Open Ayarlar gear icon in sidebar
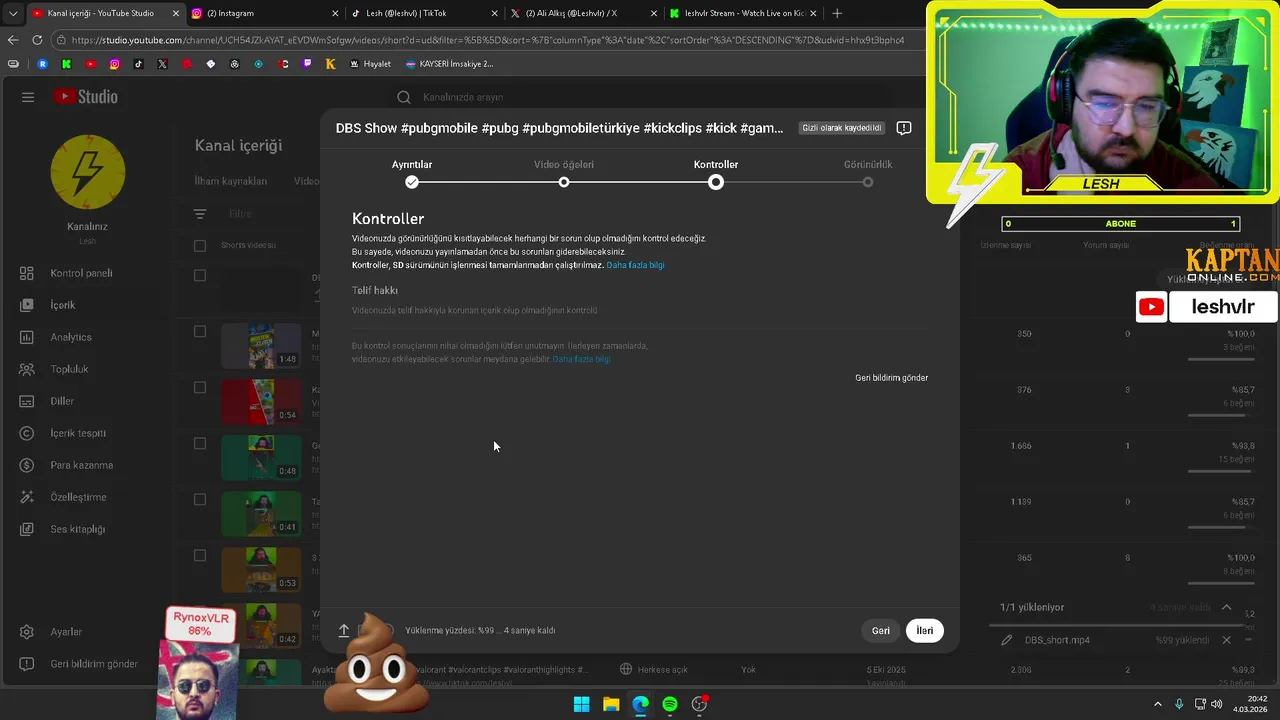The width and height of the screenshot is (1280, 720). click(x=28, y=632)
